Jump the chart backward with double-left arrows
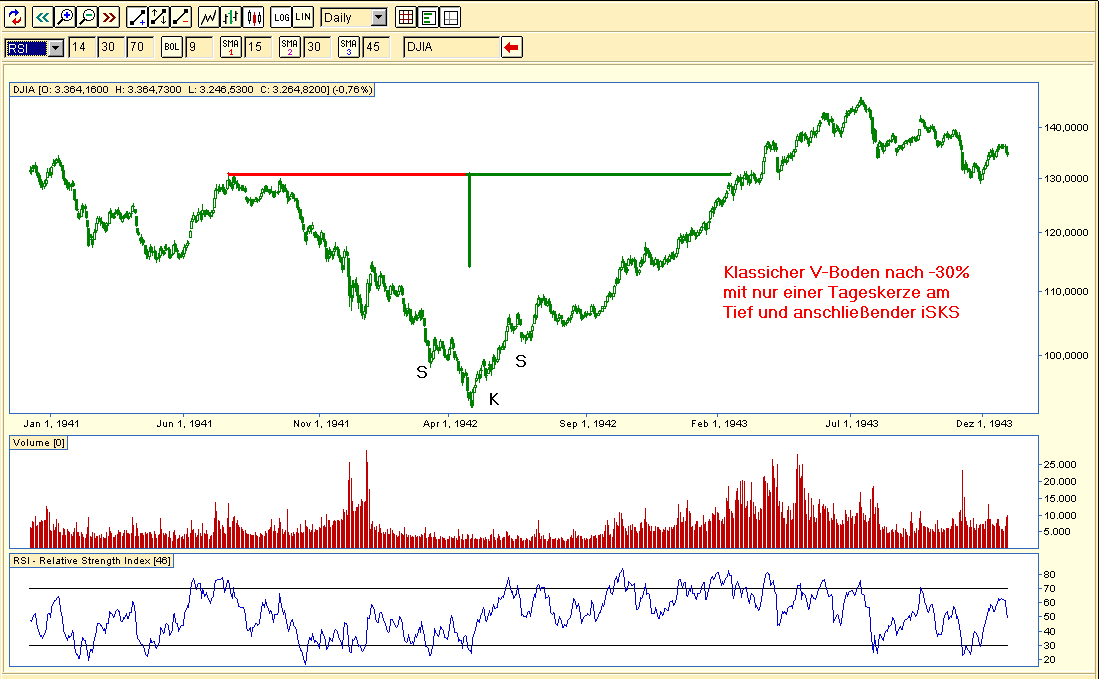The image size is (1099, 679). 42,17
